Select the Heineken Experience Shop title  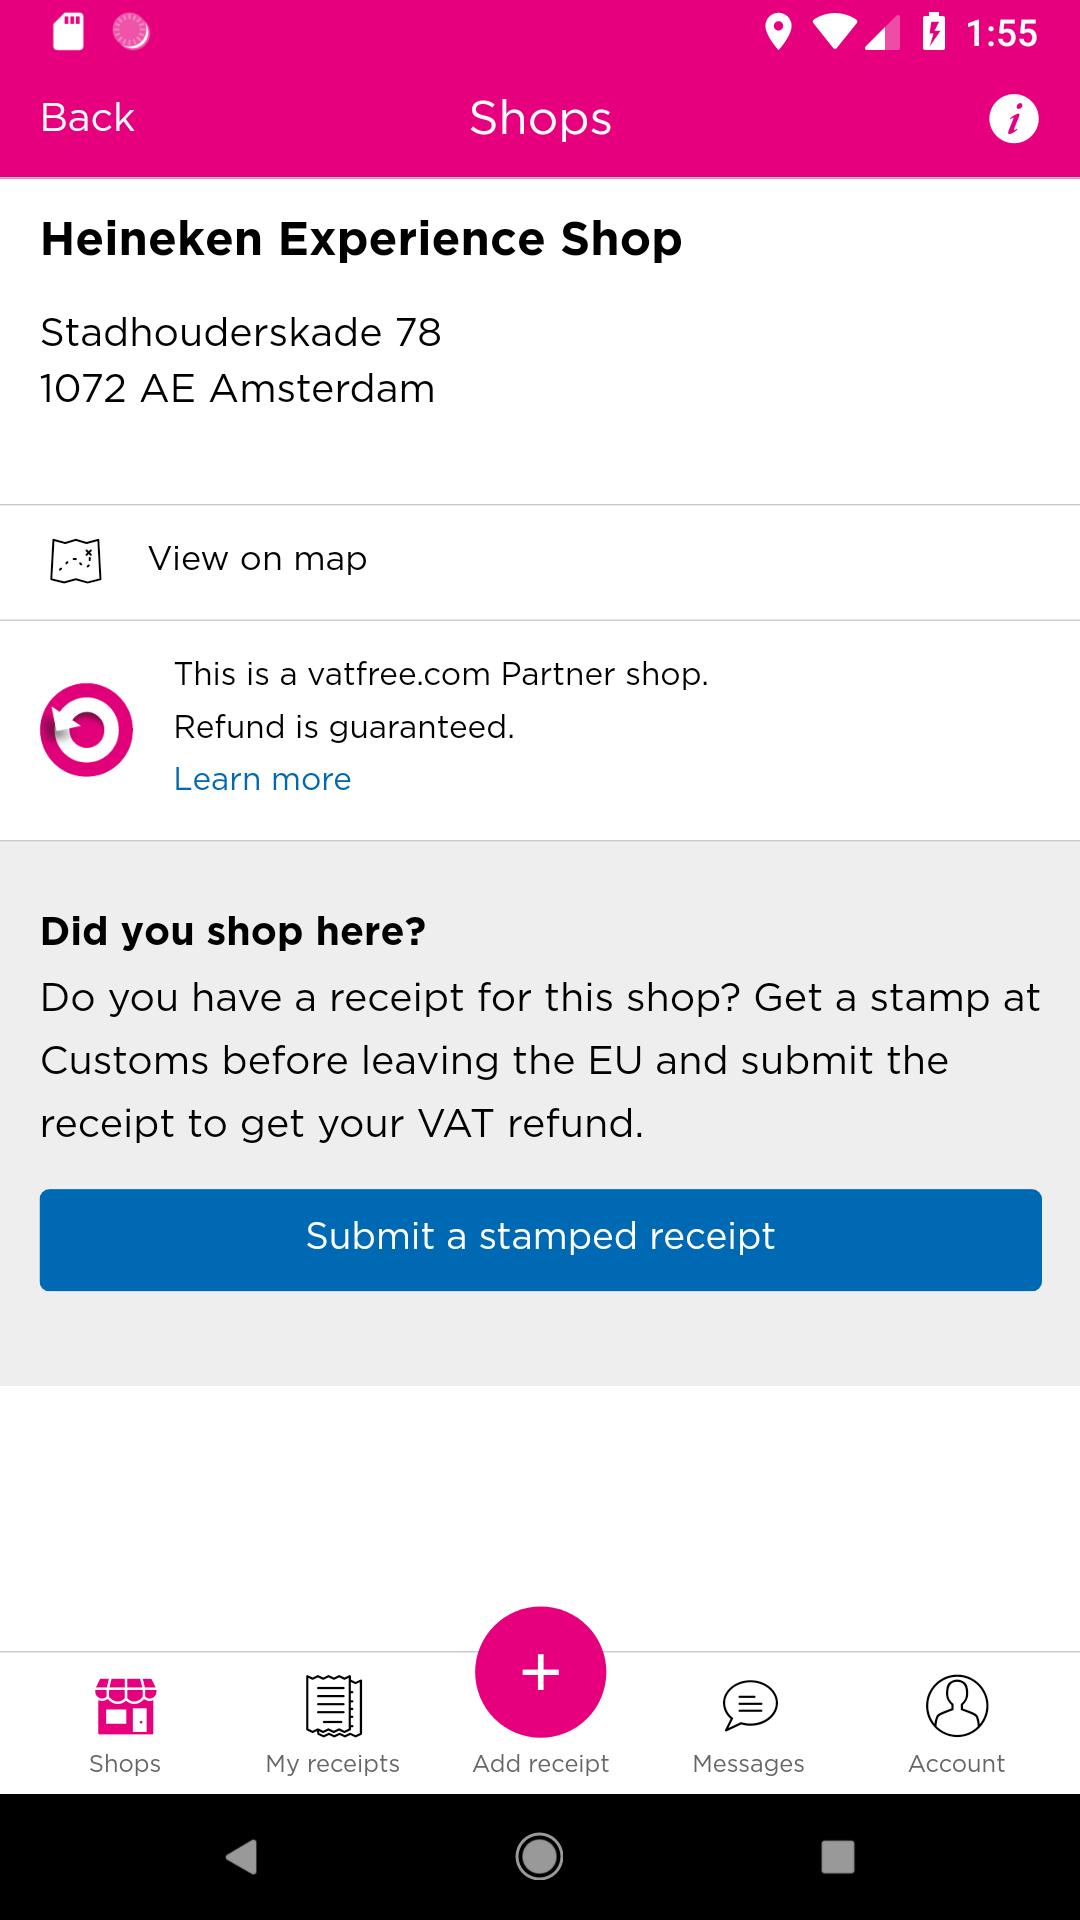362,240
